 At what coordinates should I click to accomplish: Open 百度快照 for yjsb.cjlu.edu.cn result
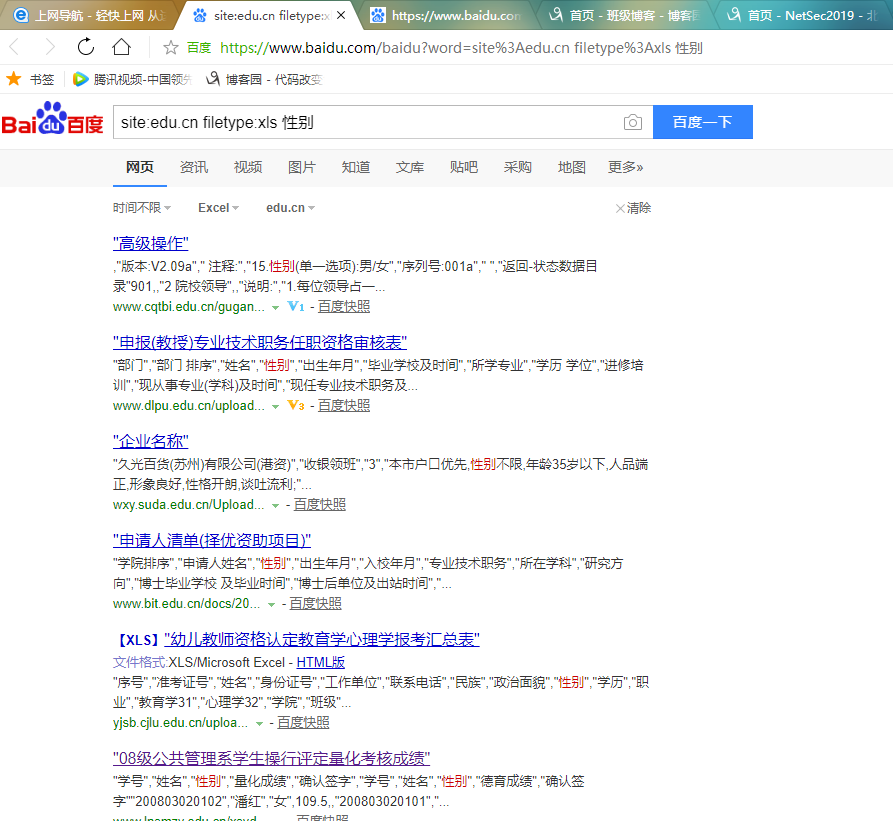coord(303,723)
